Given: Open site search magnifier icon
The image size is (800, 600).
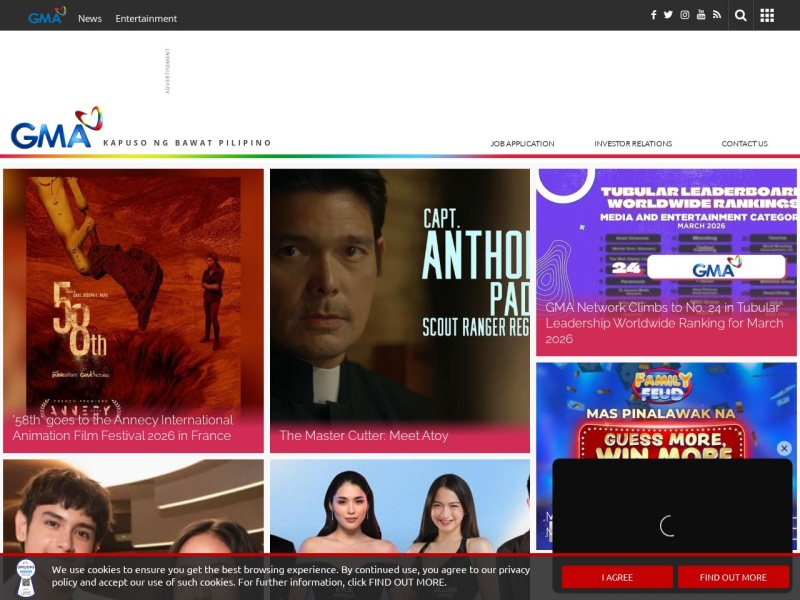Looking at the screenshot, I should tap(740, 15).
